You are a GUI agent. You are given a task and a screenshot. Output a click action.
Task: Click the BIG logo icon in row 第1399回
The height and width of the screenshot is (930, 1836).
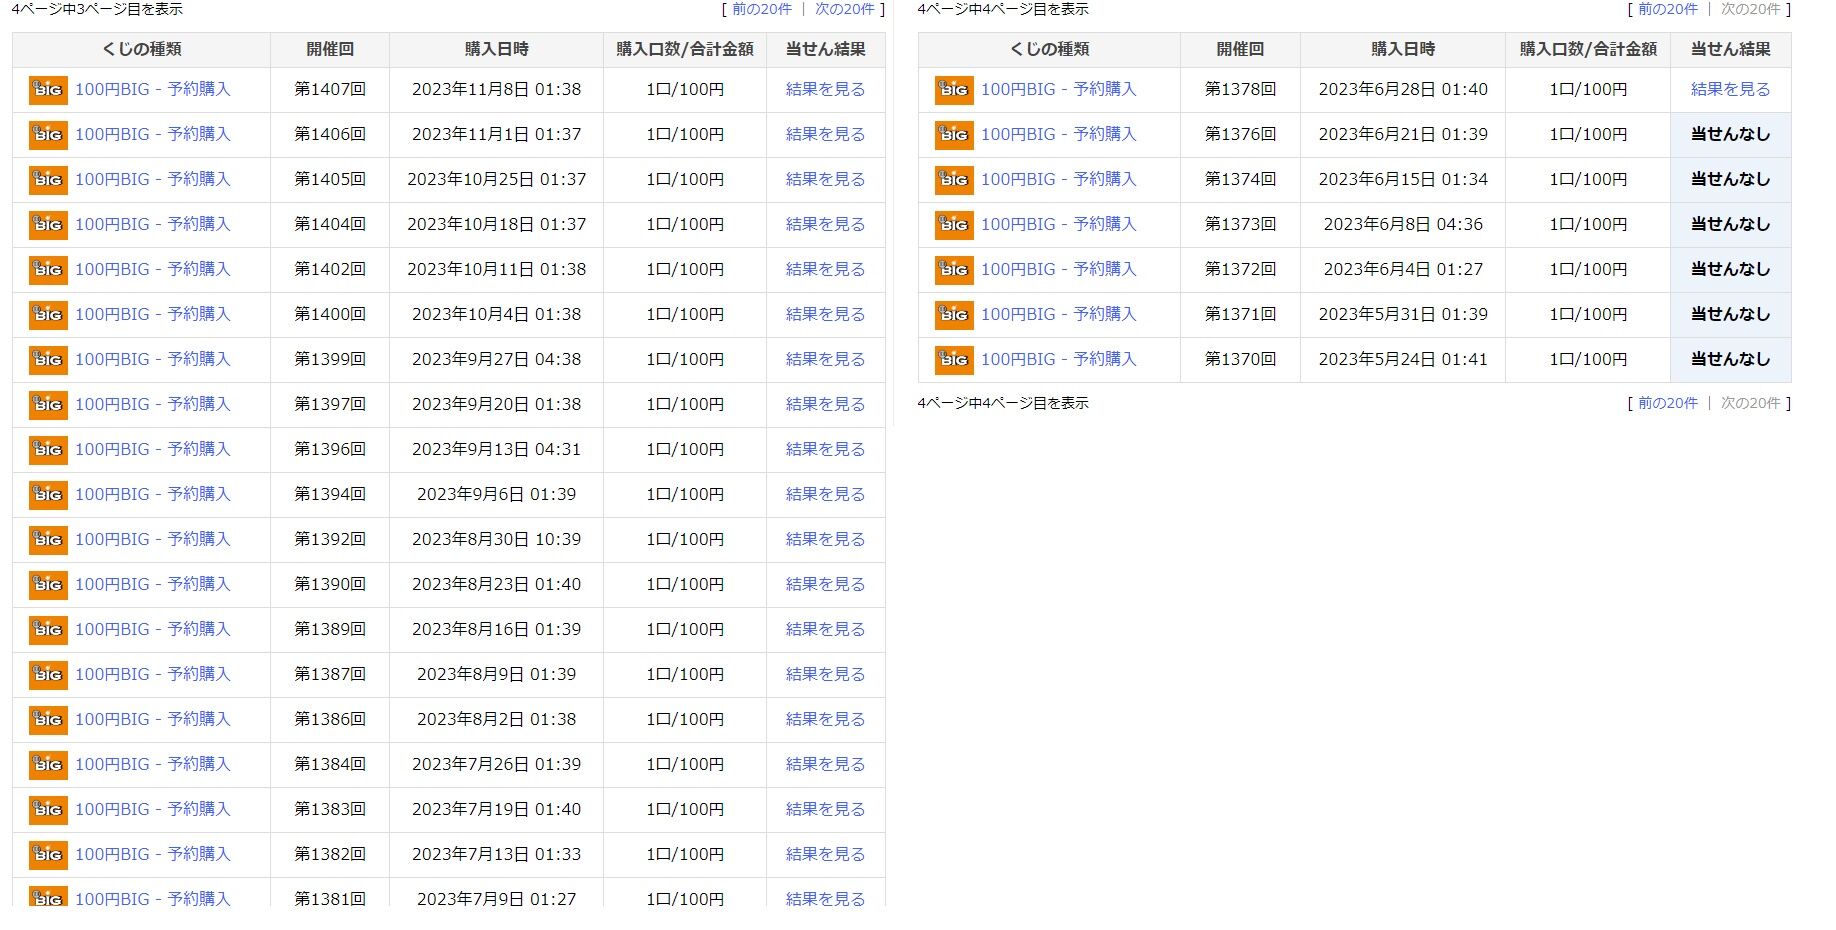(x=48, y=360)
